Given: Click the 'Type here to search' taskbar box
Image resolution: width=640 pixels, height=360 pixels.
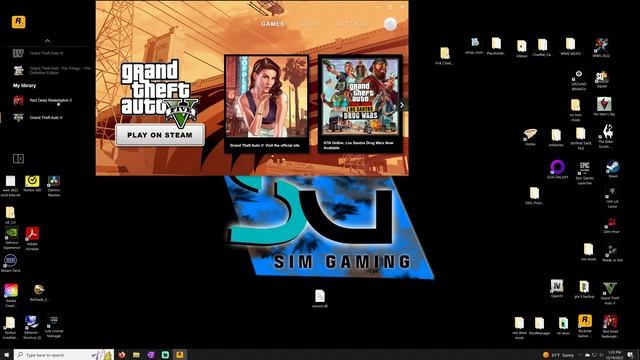Looking at the screenshot, I should point(64,355).
